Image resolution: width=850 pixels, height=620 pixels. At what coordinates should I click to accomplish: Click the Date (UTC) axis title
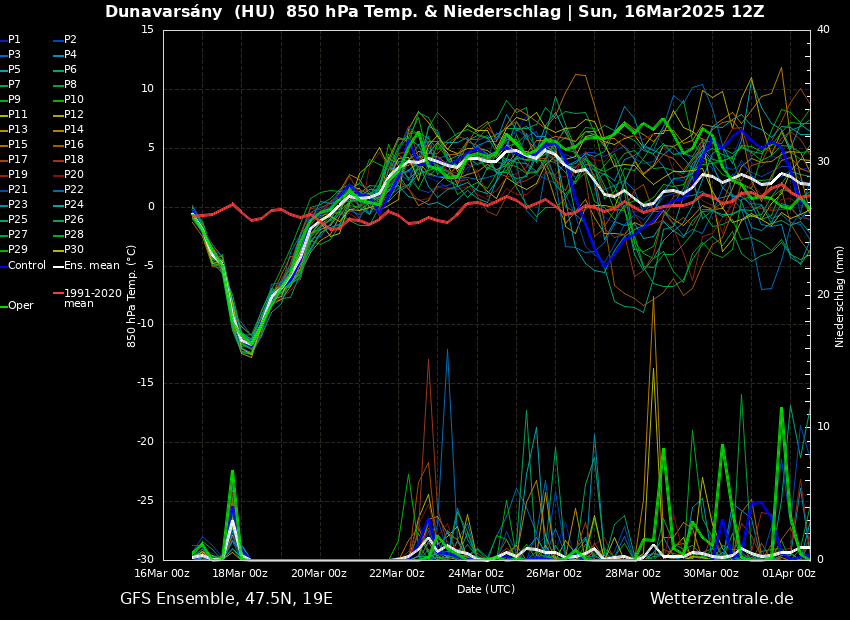[486, 589]
